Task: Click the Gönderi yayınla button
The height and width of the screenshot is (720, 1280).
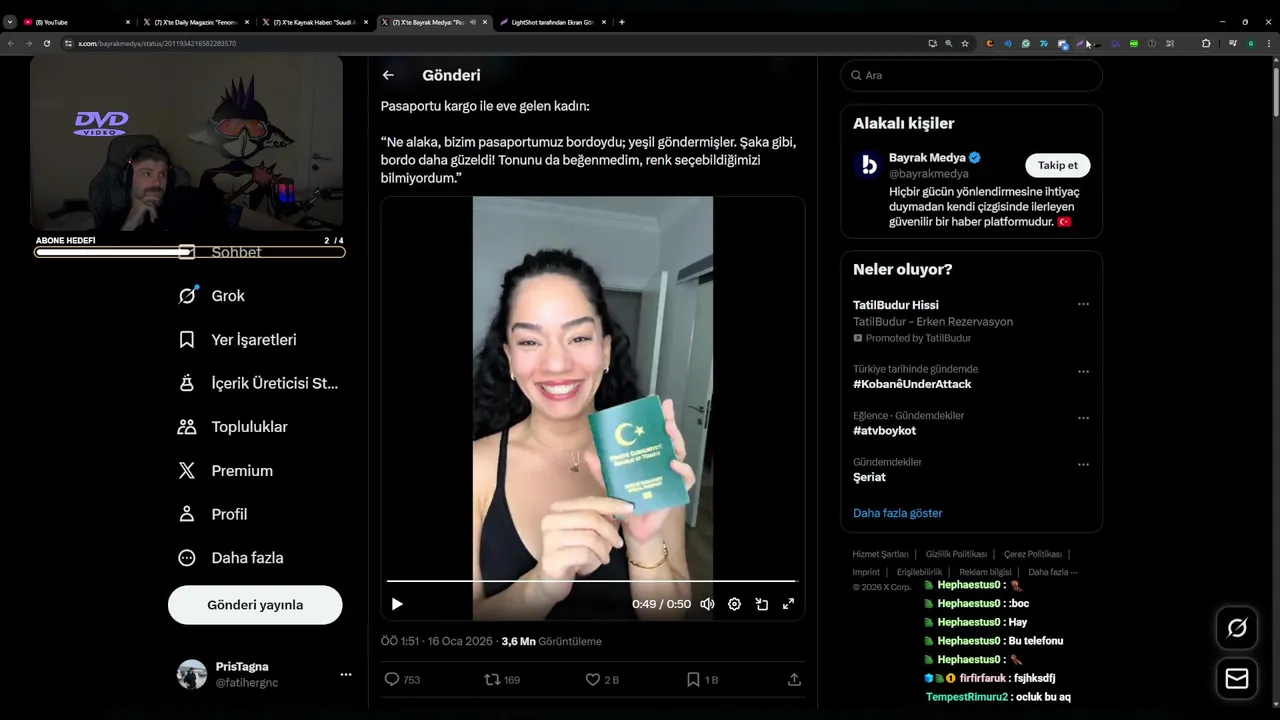Action: click(x=255, y=605)
